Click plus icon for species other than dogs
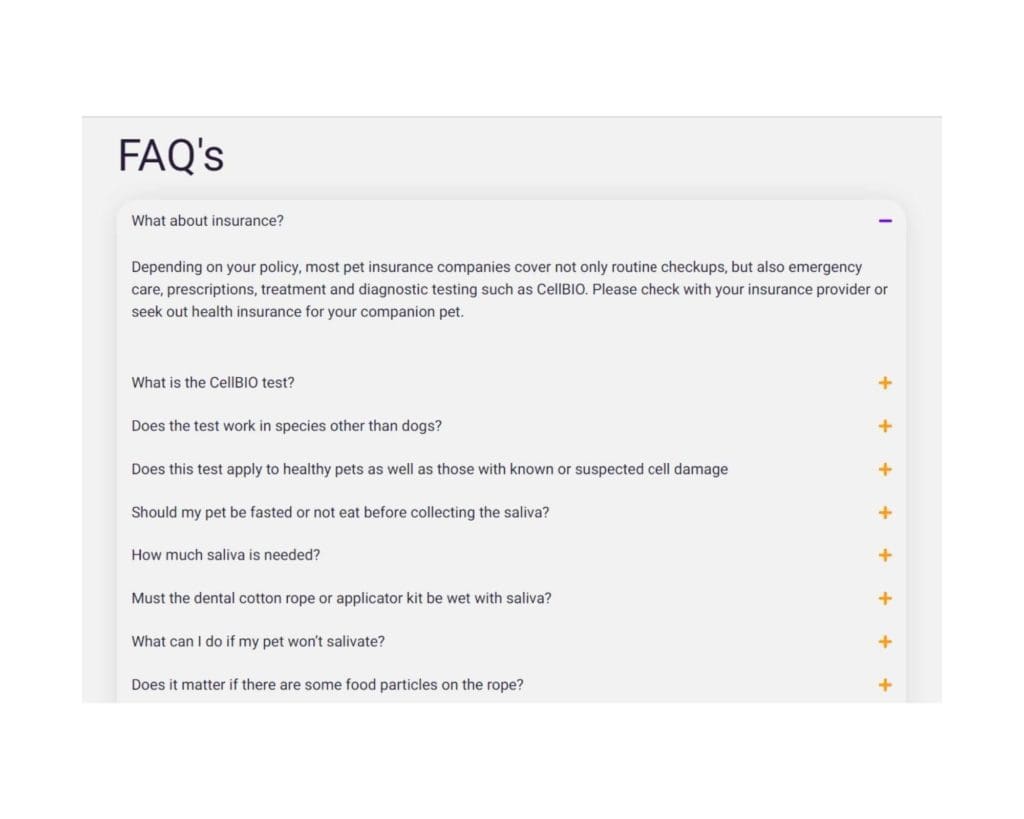 [x=885, y=426]
